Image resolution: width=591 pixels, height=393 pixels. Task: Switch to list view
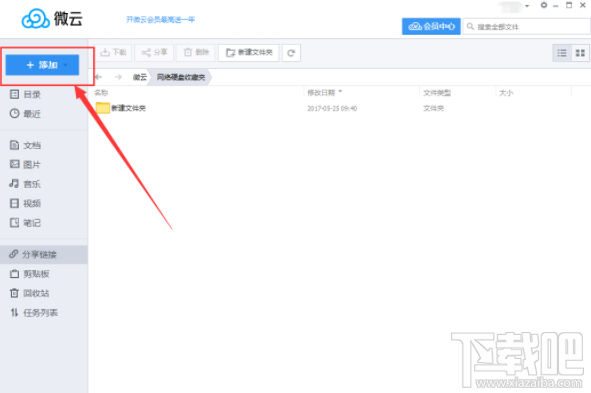pyautogui.click(x=562, y=53)
